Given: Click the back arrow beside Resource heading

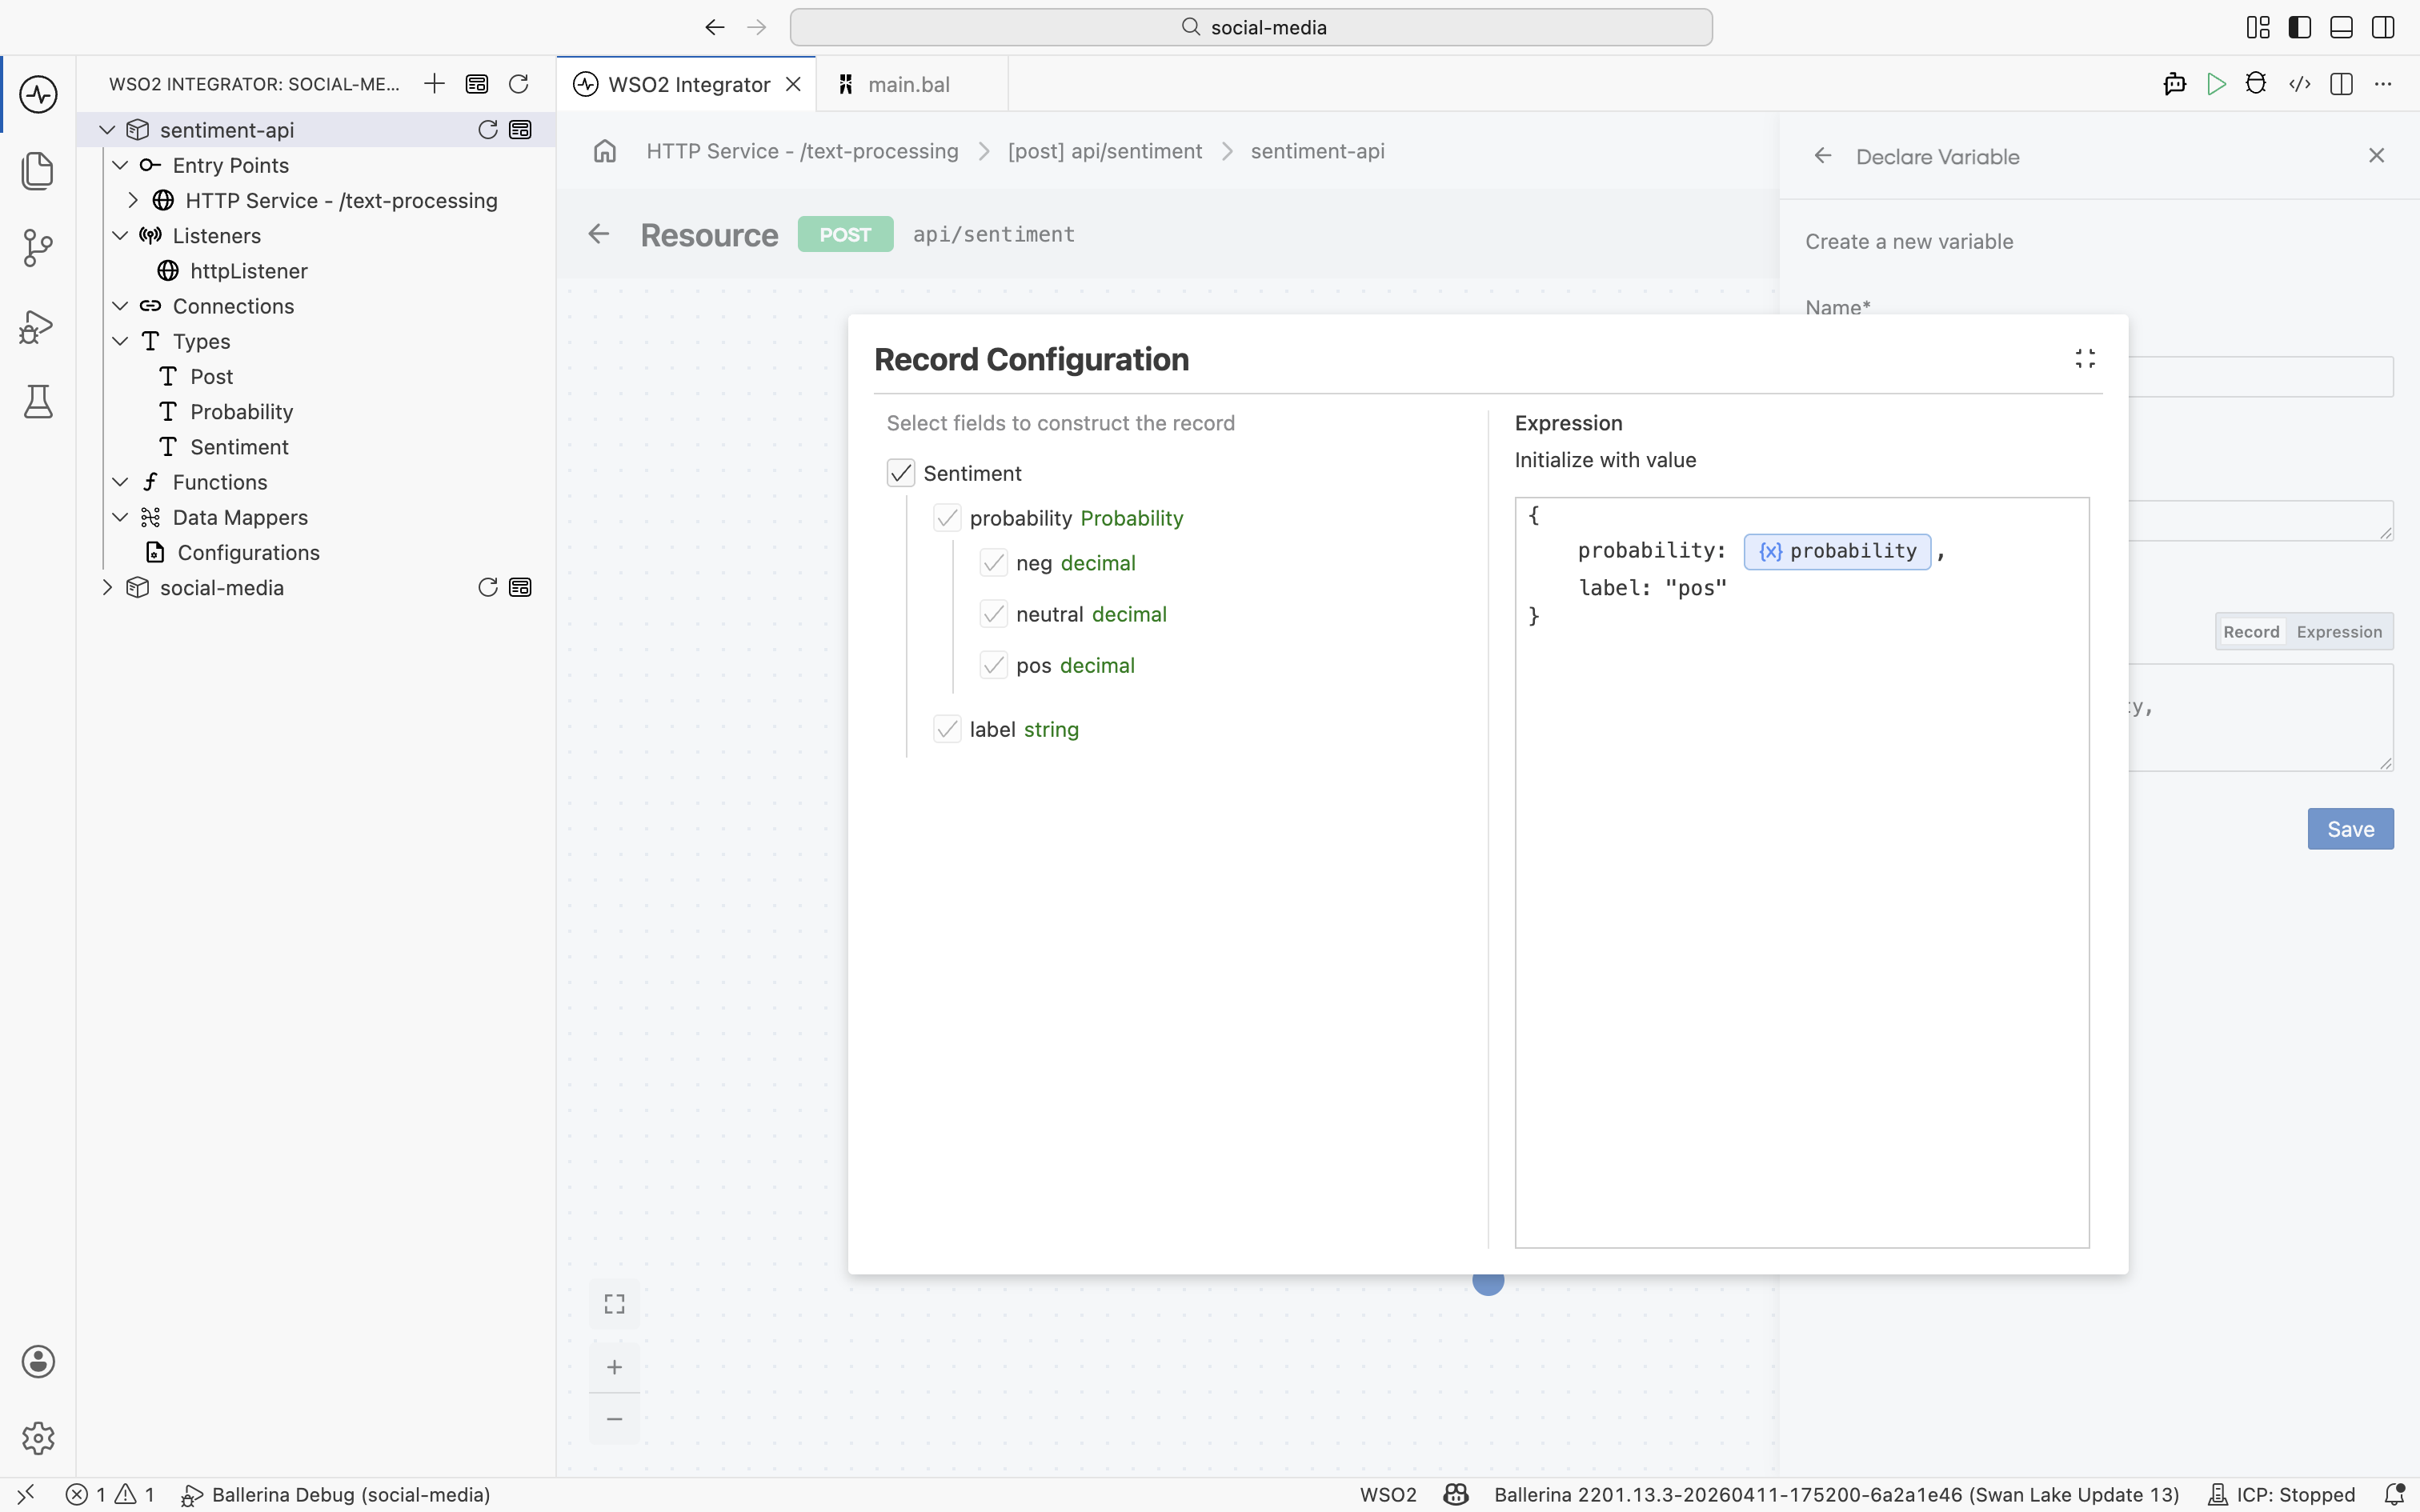Looking at the screenshot, I should point(598,234).
